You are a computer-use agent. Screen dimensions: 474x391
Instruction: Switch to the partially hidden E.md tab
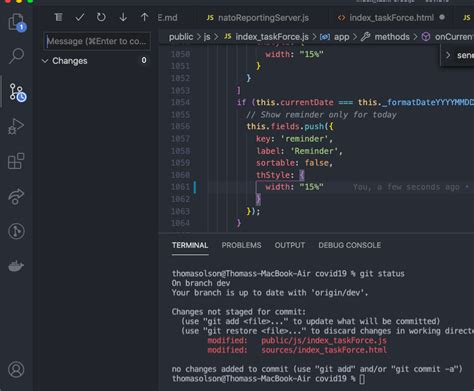pyautogui.click(x=167, y=18)
